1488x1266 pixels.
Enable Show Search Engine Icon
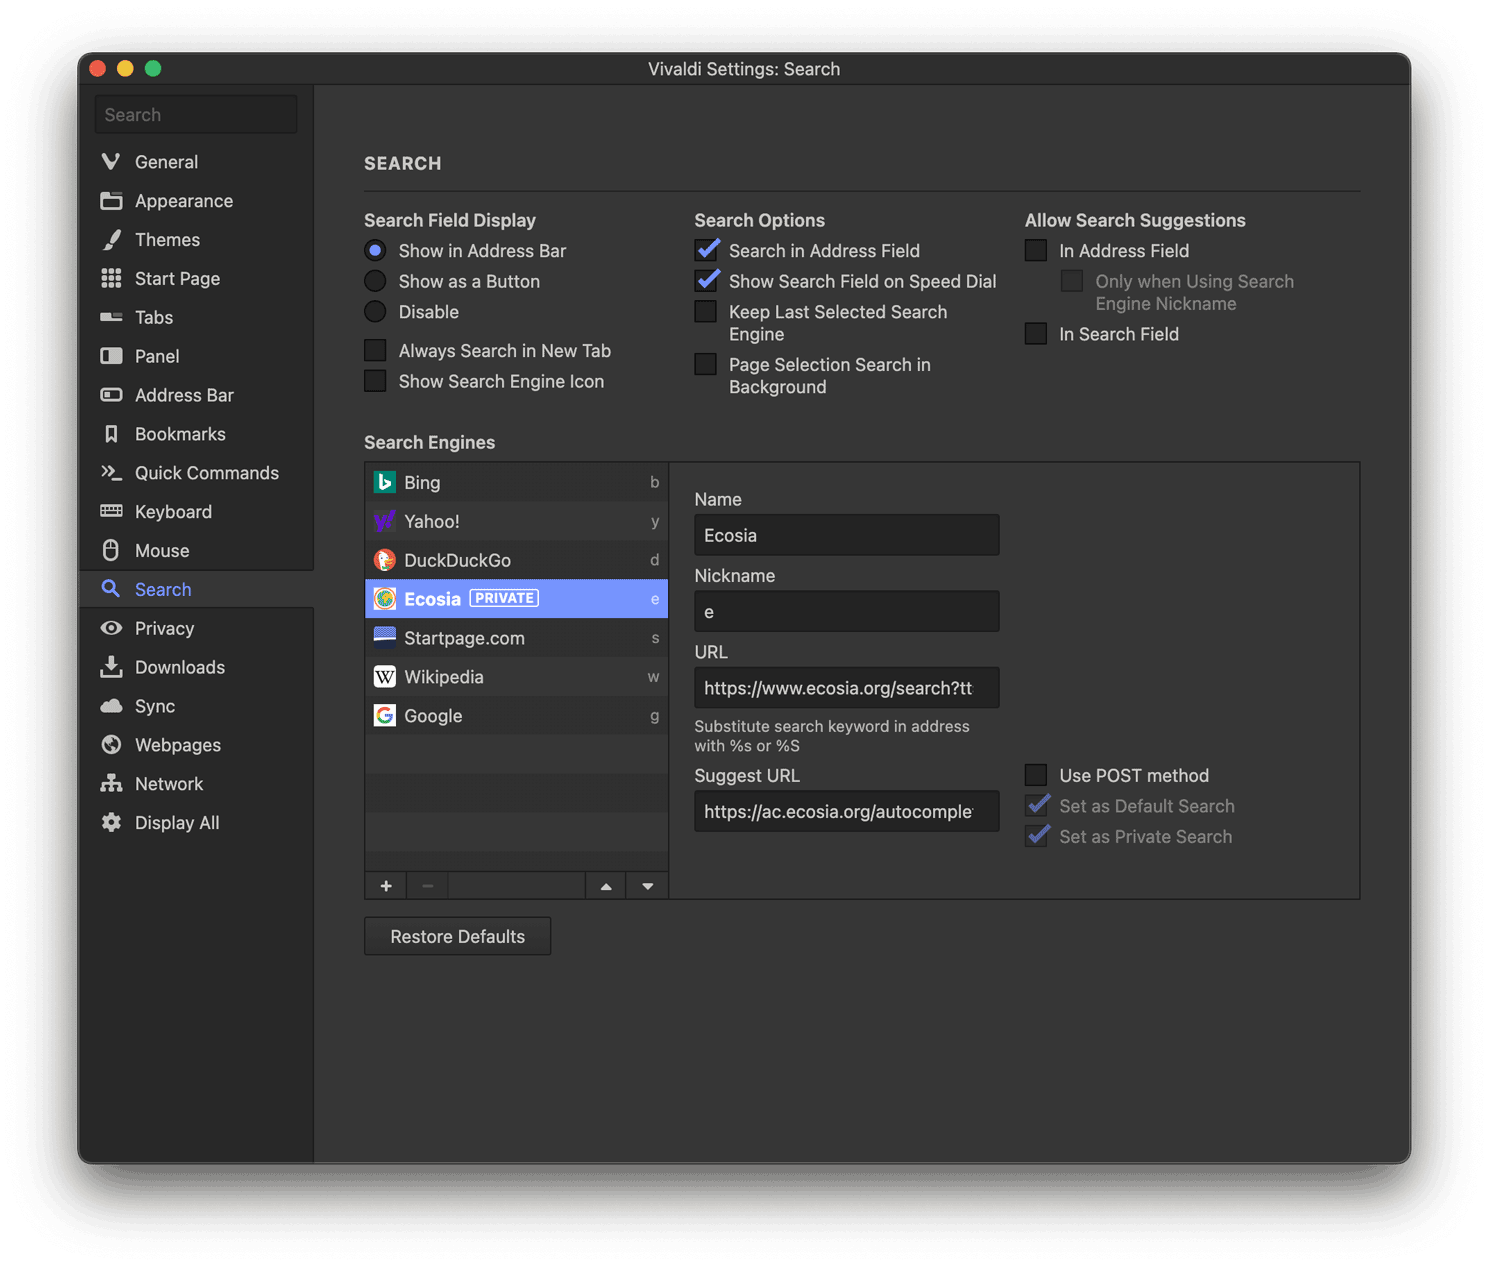click(x=375, y=381)
